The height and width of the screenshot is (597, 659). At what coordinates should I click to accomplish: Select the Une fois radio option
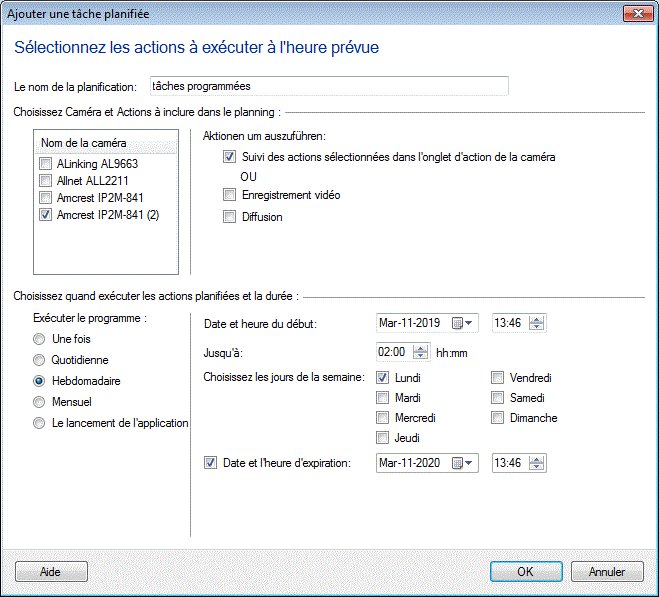coord(40,339)
